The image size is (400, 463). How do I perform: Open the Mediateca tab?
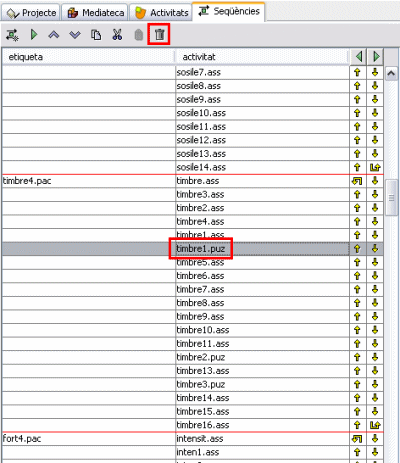95,13
